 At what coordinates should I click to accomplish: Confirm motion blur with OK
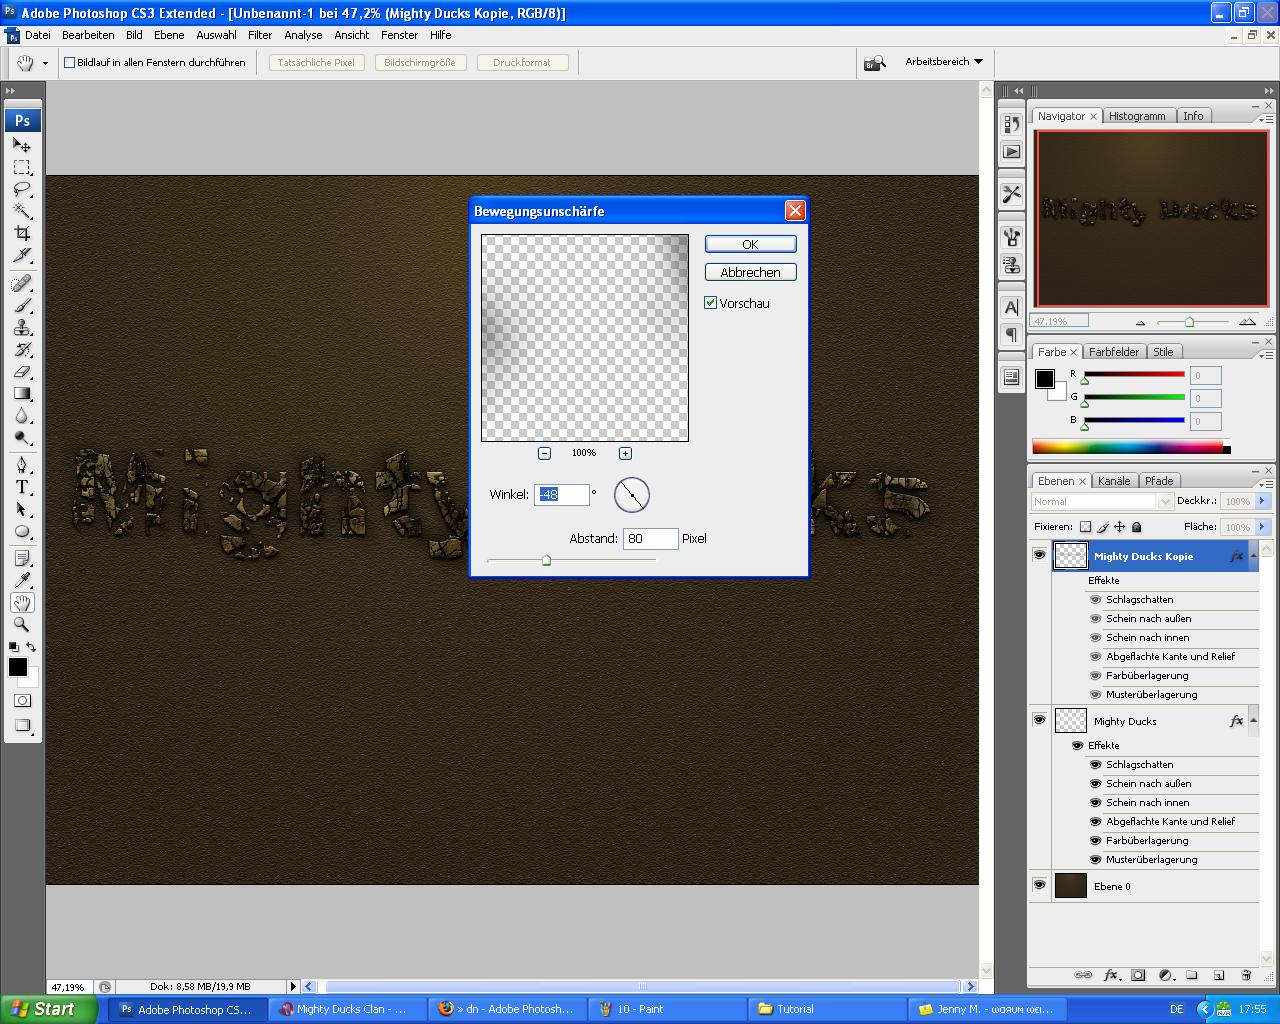point(750,244)
